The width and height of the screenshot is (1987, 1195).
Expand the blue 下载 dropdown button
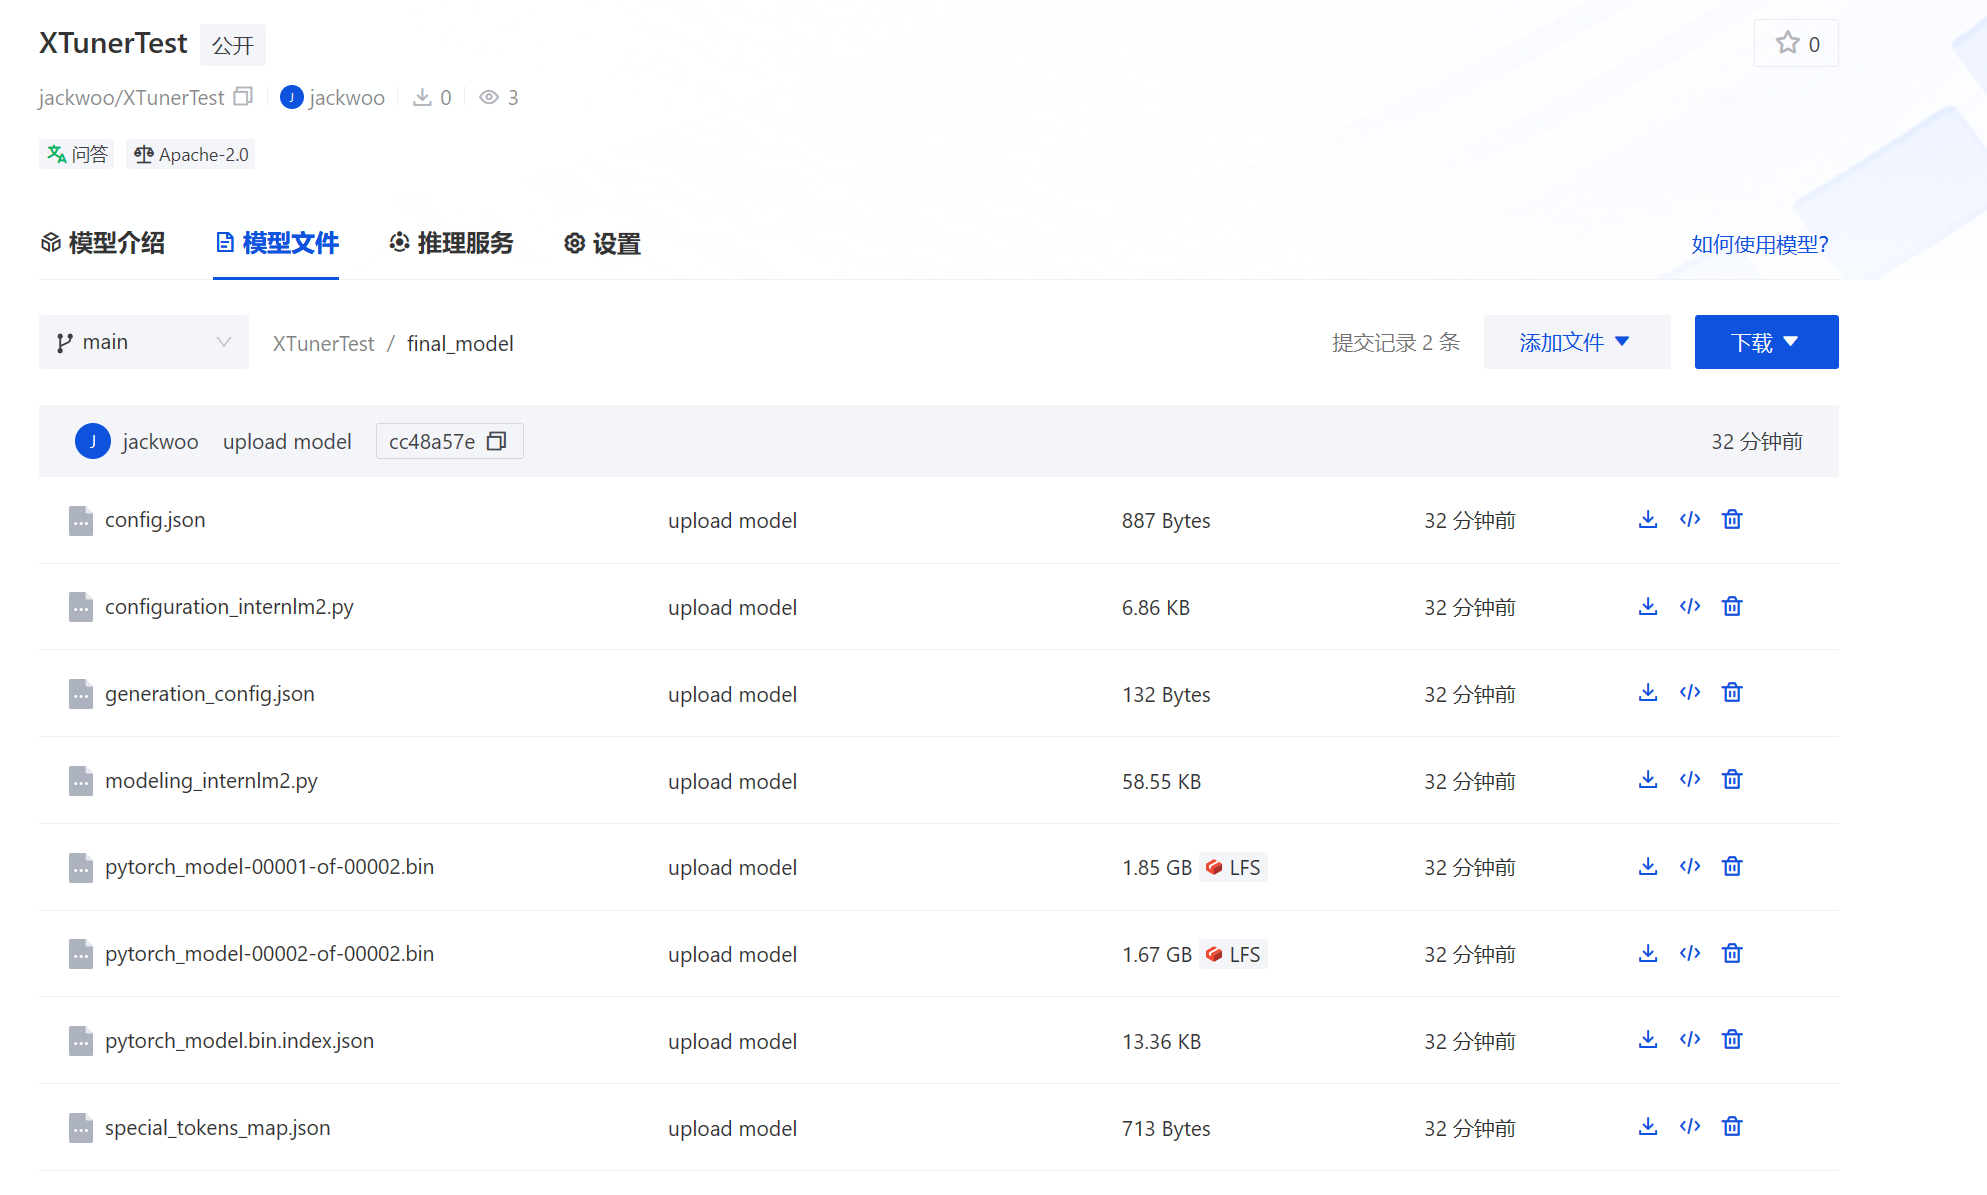coord(1765,342)
